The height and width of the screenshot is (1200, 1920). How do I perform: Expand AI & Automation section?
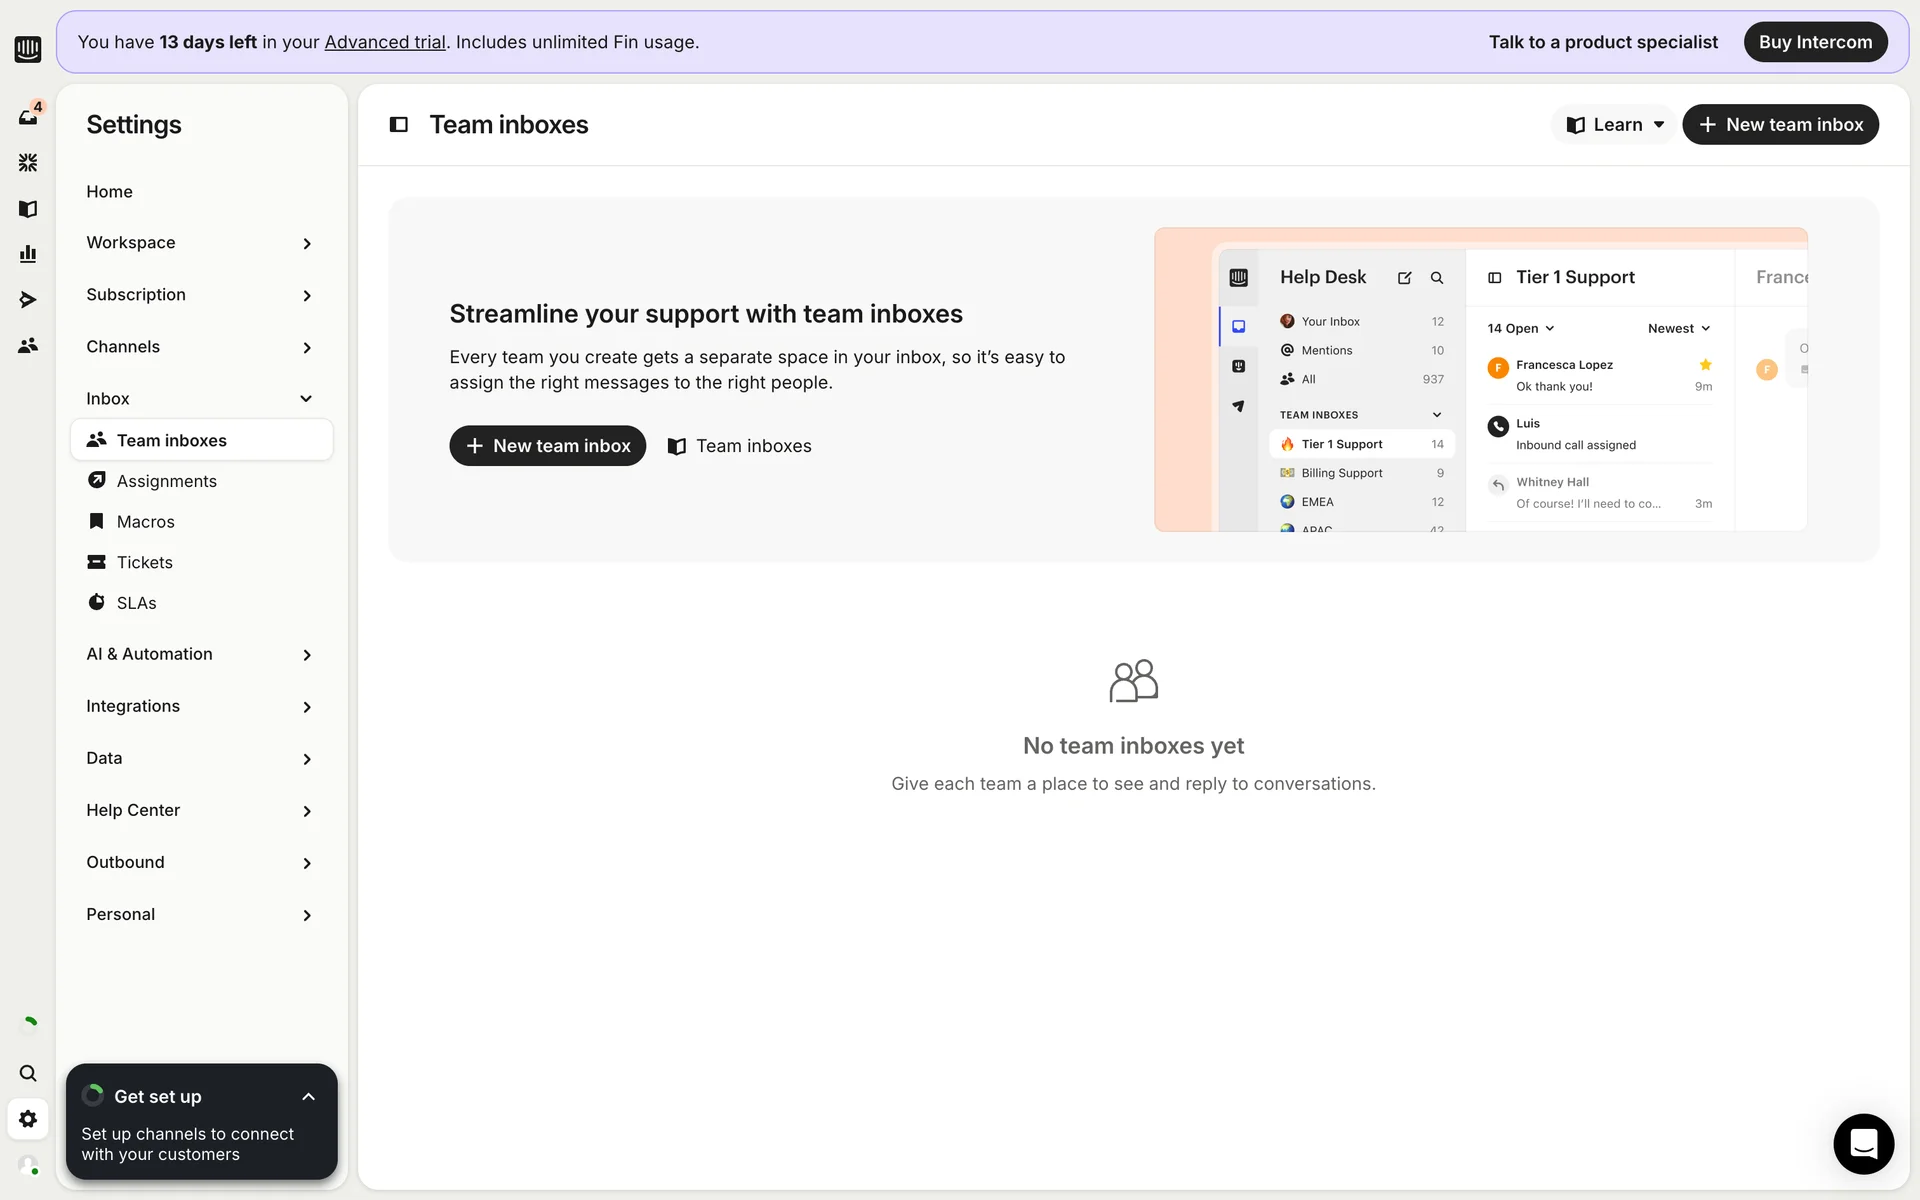tap(306, 655)
